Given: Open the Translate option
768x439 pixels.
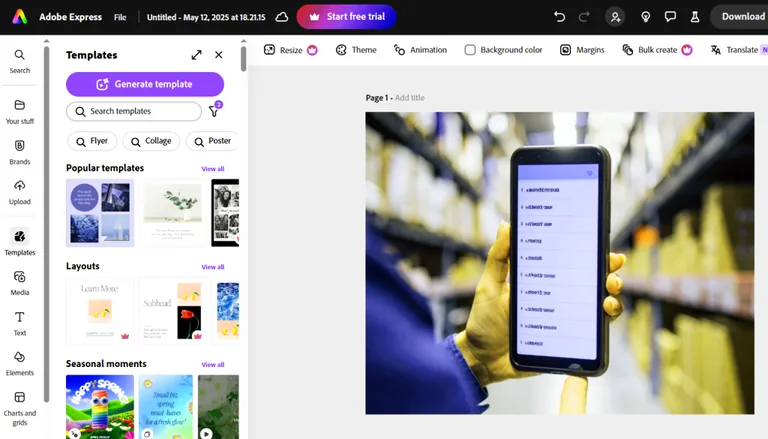Looking at the screenshot, I should pyautogui.click(x=738, y=50).
